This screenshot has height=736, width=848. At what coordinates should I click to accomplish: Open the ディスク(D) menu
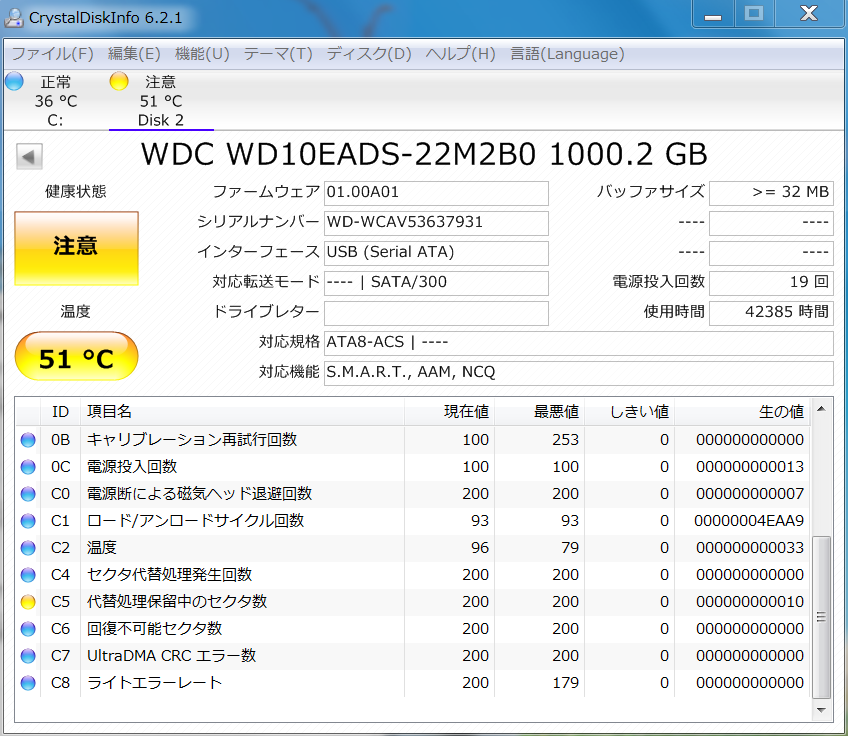369,54
